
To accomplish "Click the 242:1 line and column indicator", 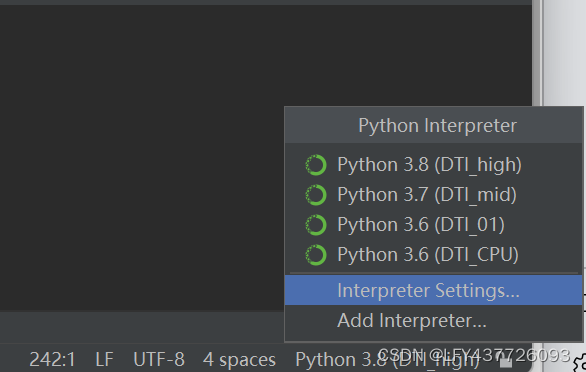I will tap(52, 360).
